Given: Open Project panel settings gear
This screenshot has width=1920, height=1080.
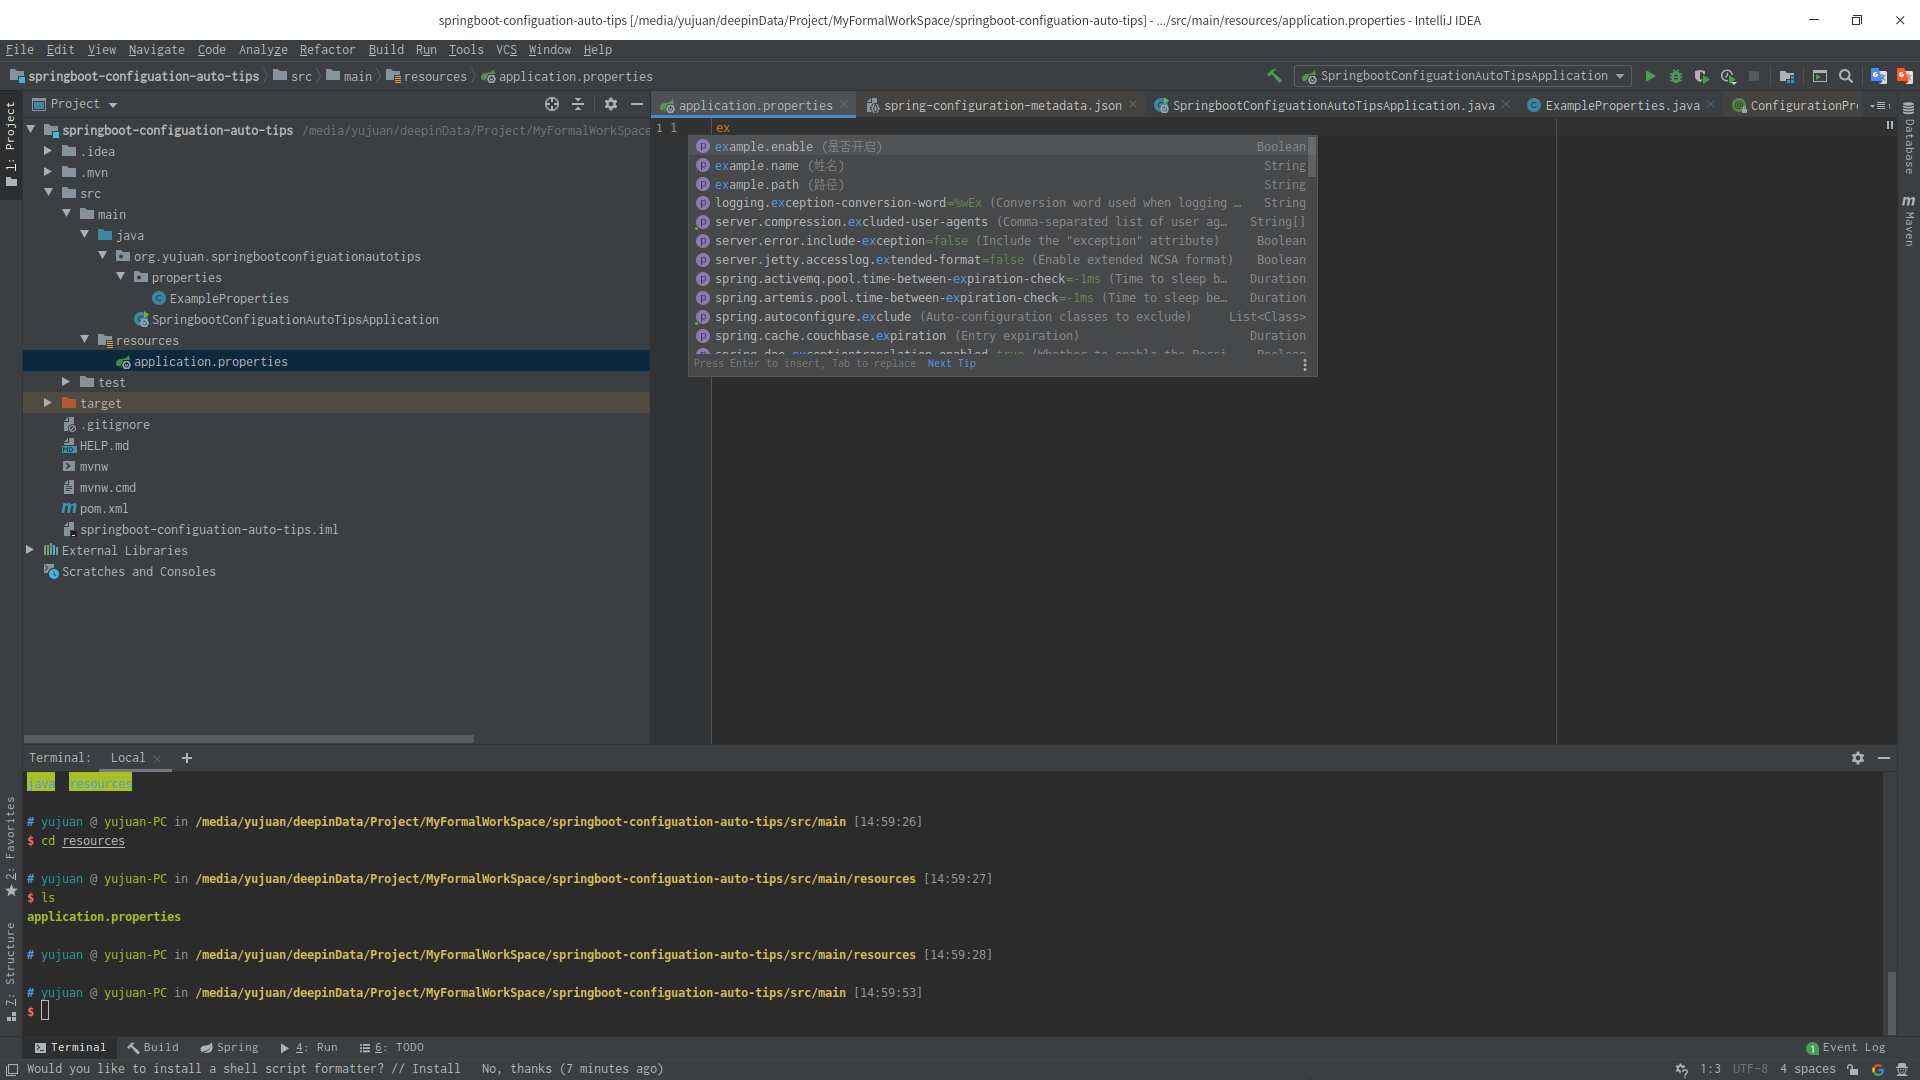Looking at the screenshot, I should coord(611,104).
